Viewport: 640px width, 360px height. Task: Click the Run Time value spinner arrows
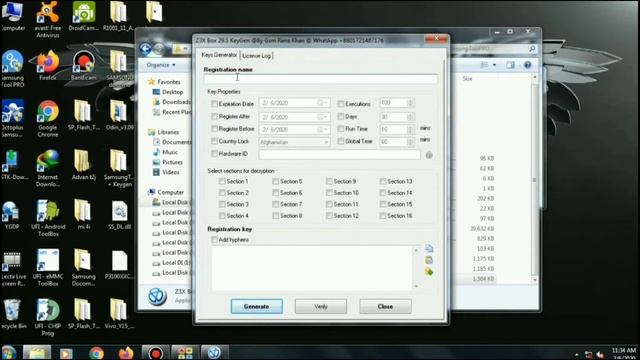click(x=410, y=129)
